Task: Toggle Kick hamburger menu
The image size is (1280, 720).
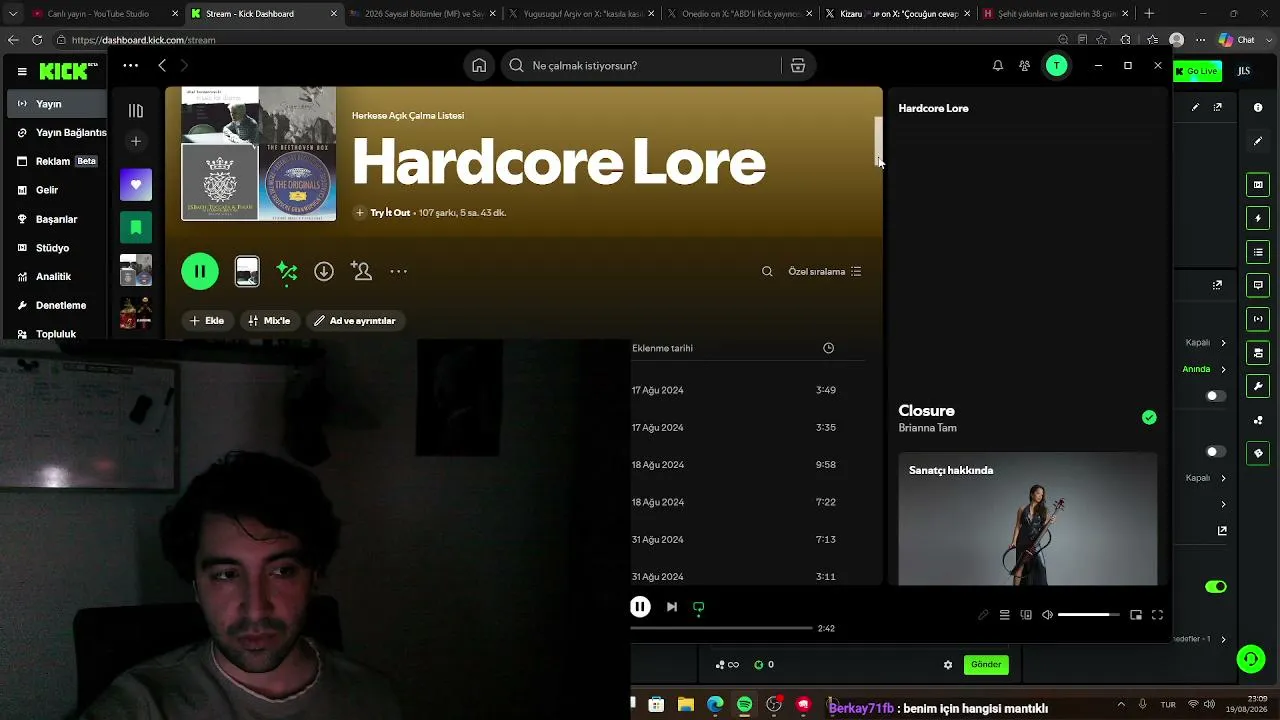Action: pos(22,71)
